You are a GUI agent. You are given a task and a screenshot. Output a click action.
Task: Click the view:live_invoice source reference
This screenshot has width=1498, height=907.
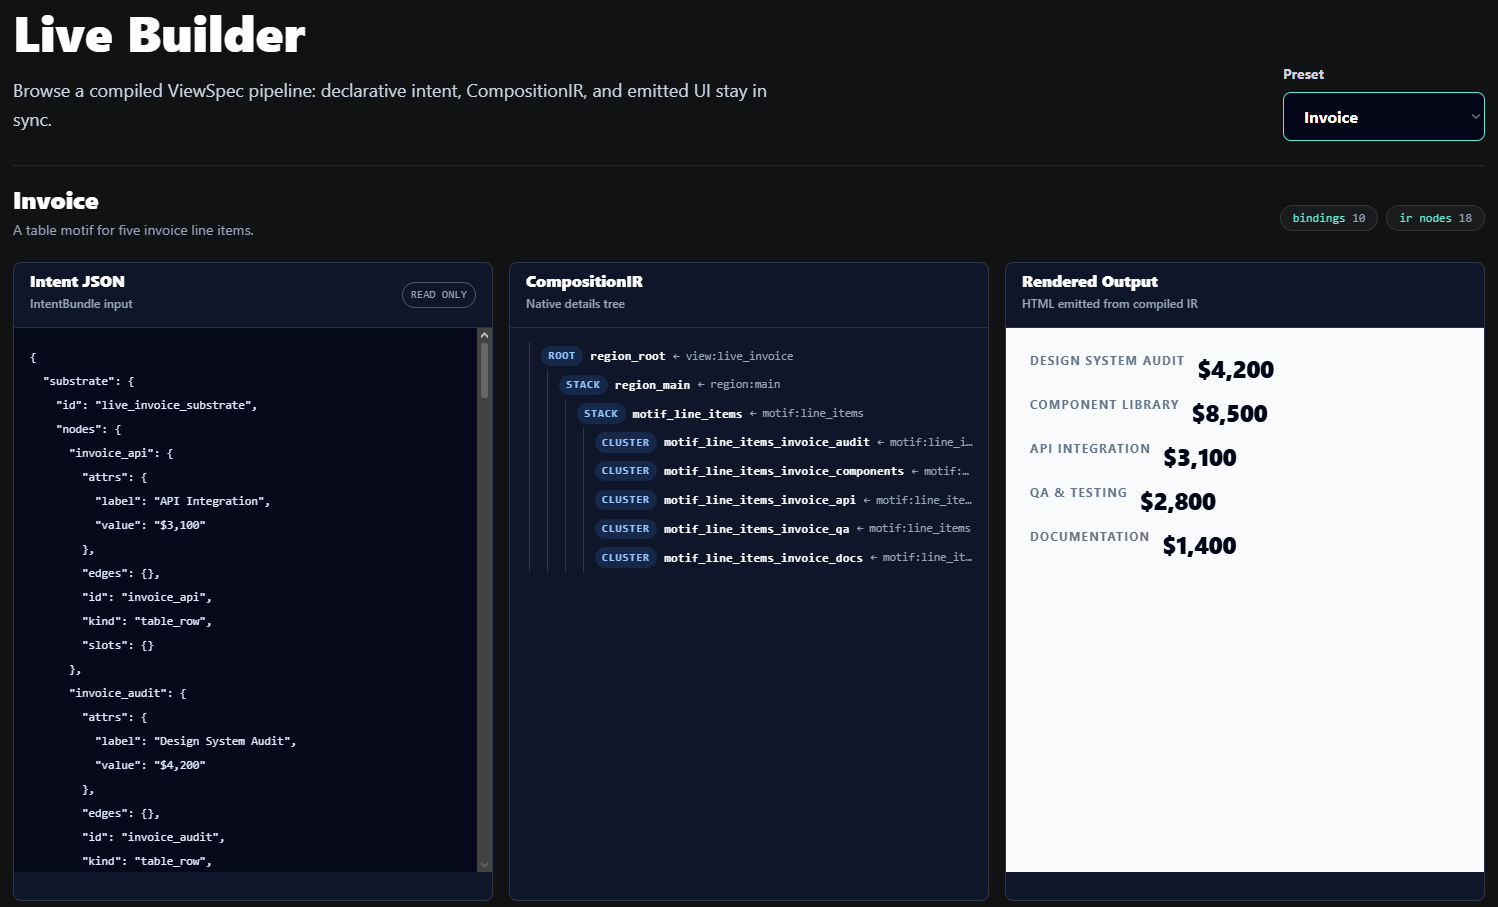[739, 356]
